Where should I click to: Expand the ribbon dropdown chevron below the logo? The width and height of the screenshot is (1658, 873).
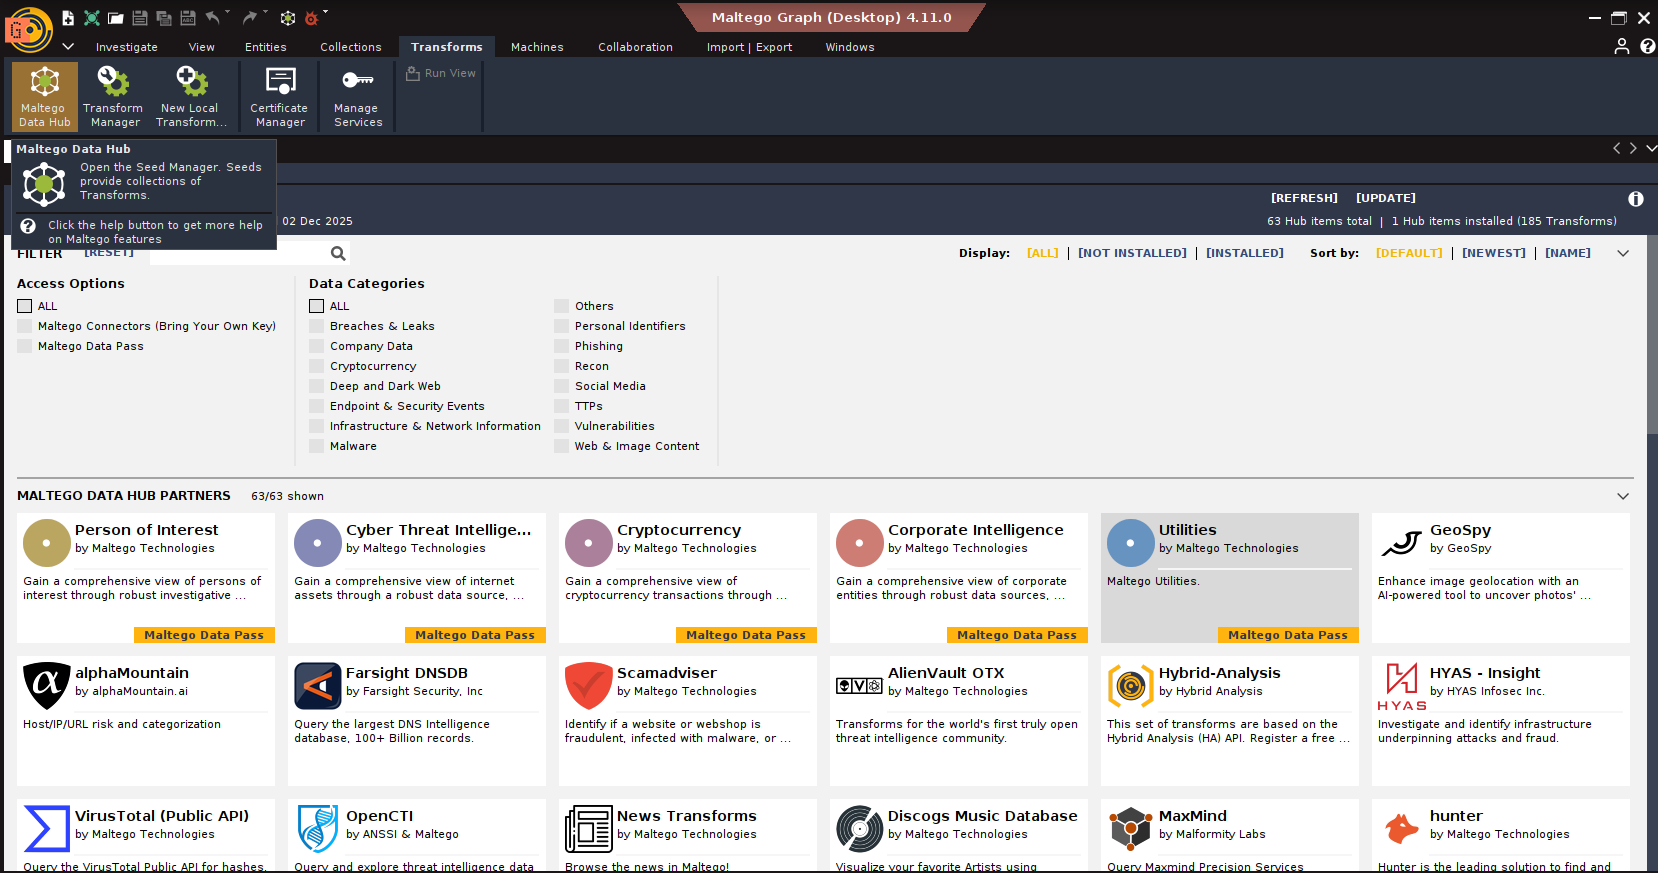point(68,47)
